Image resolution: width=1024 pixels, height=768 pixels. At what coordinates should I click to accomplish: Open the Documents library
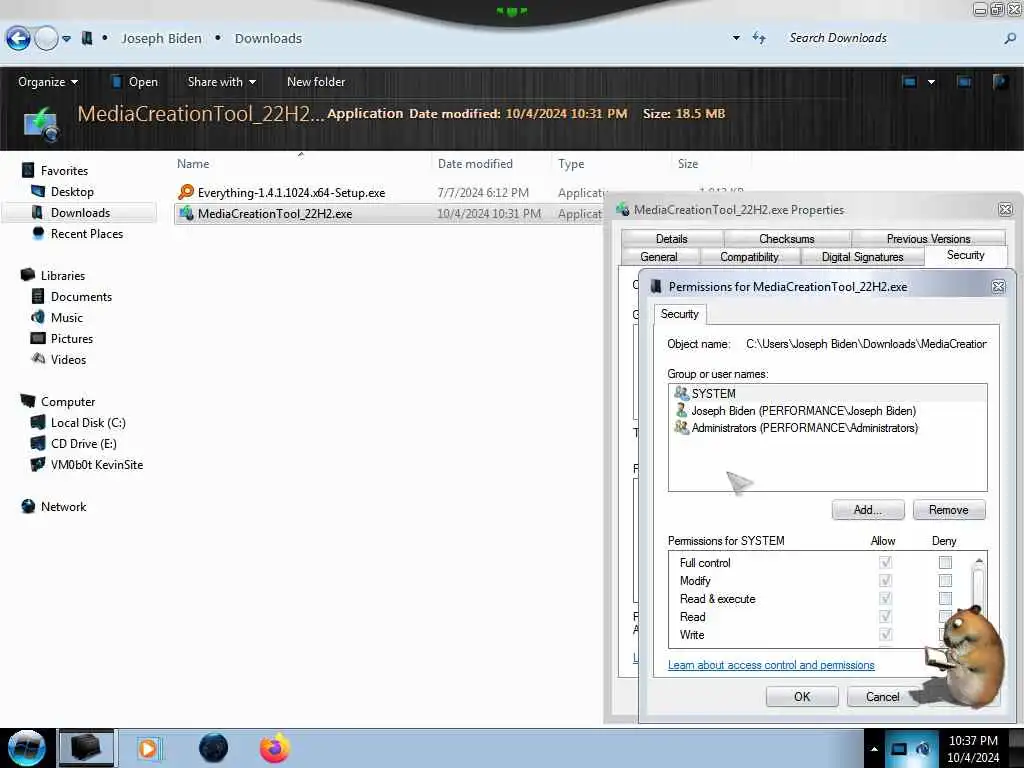coord(81,296)
